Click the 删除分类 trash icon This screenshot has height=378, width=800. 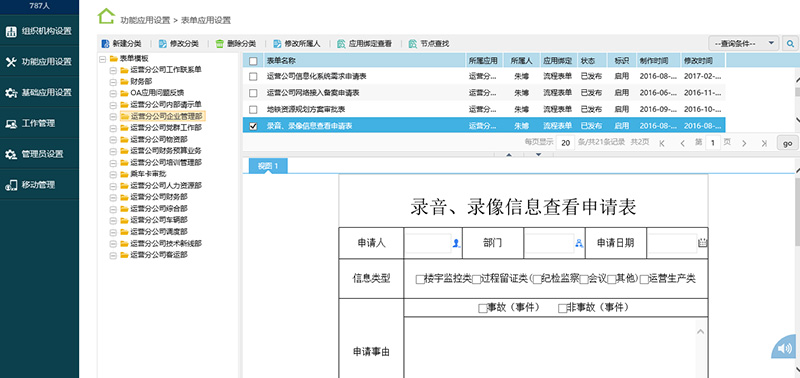(219, 44)
